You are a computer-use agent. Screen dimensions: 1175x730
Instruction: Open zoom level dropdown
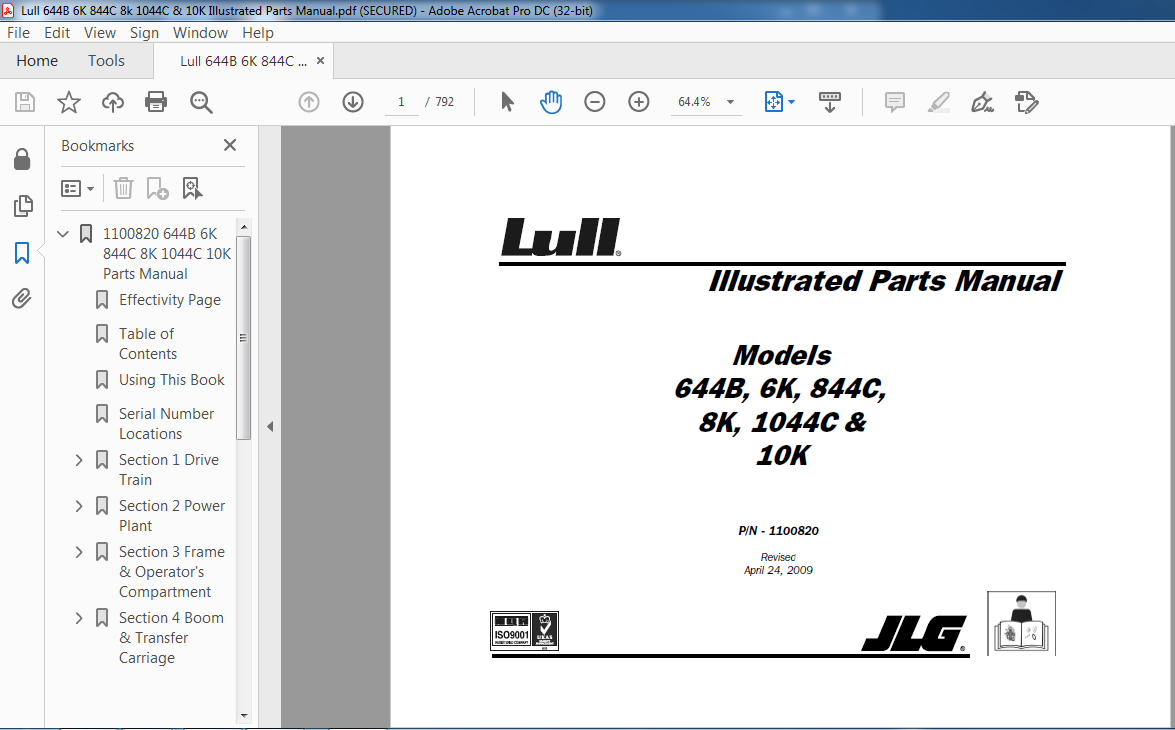(x=731, y=102)
